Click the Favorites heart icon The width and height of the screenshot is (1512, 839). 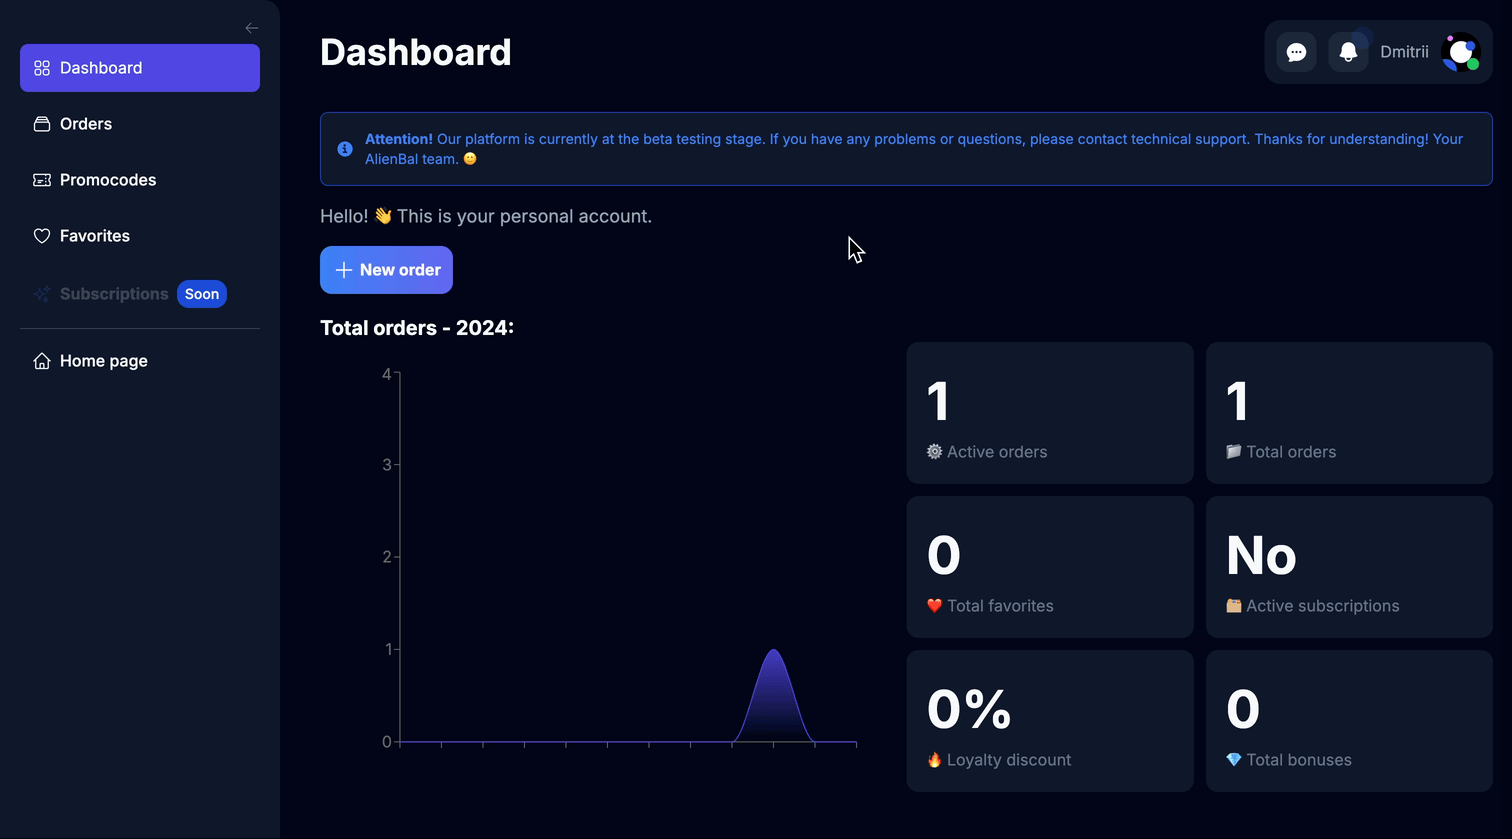coord(42,236)
